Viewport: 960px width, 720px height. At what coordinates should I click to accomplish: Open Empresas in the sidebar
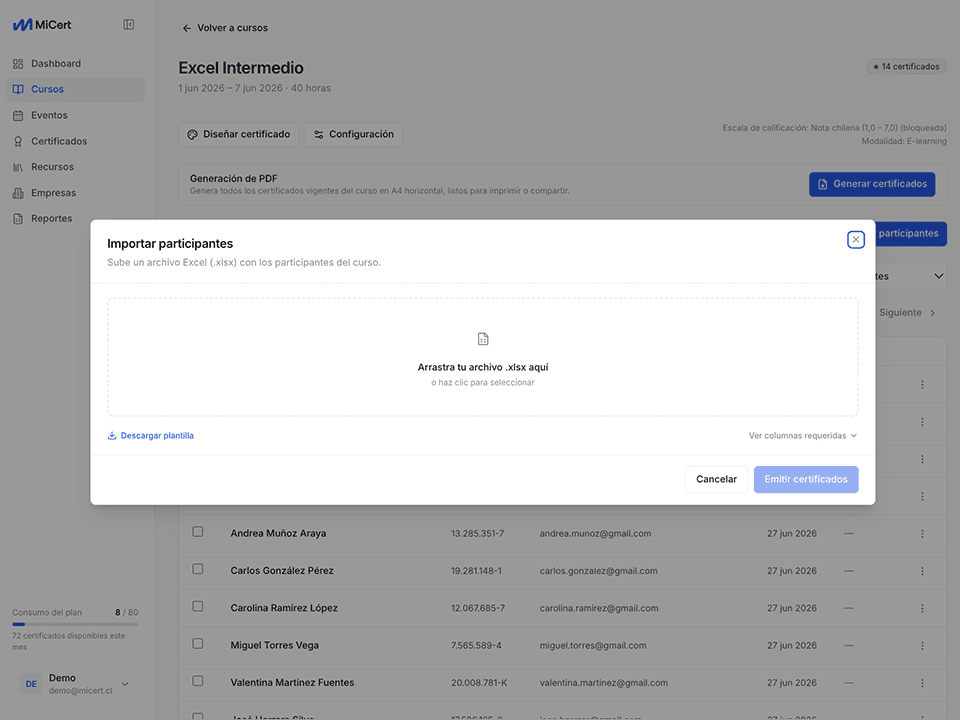click(75, 193)
